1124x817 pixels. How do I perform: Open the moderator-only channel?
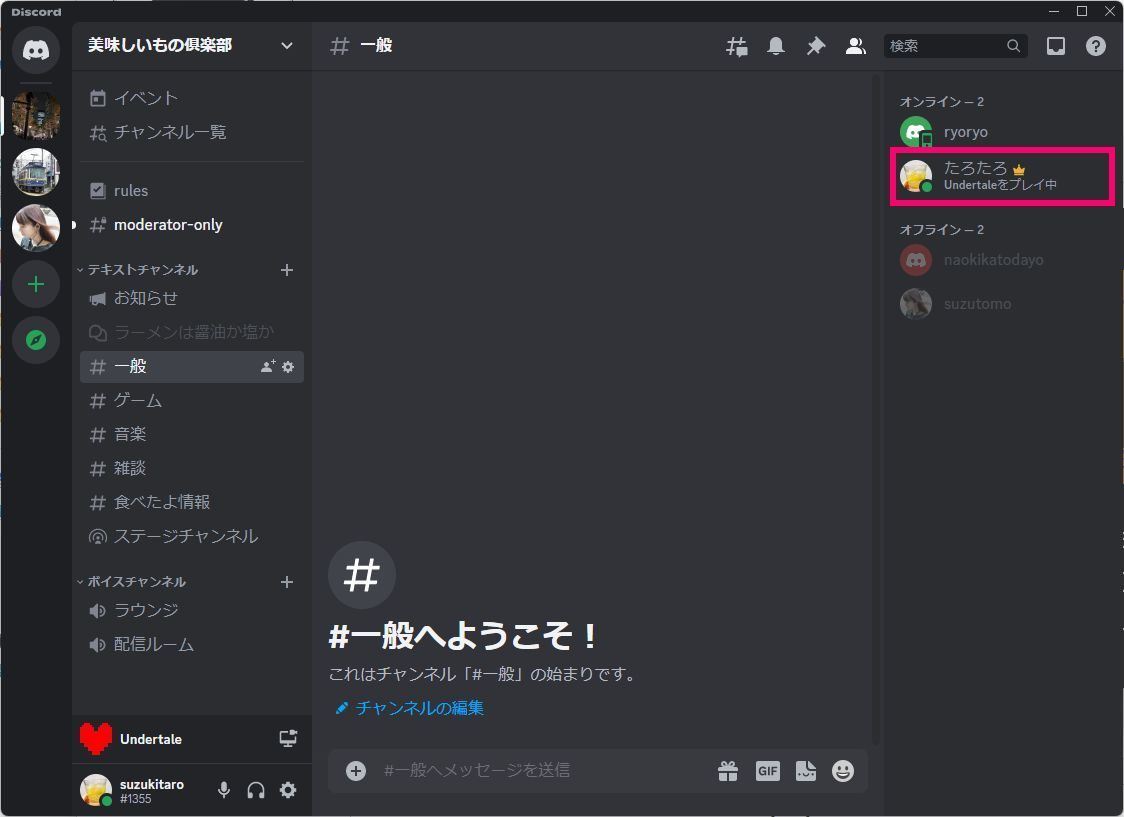(x=191, y=225)
